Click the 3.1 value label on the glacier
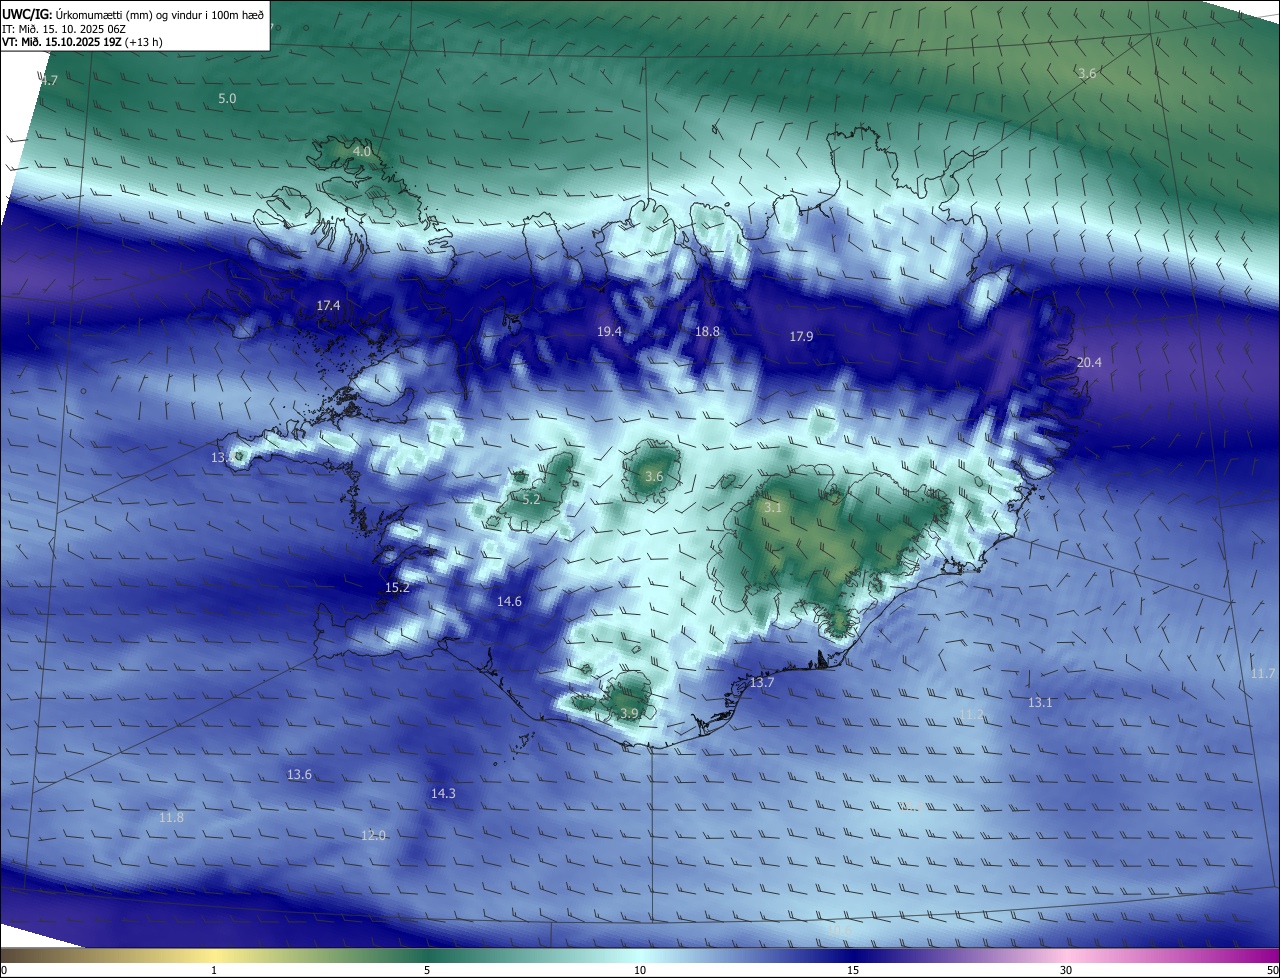The height and width of the screenshot is (978, 1280). coord(772,508)
